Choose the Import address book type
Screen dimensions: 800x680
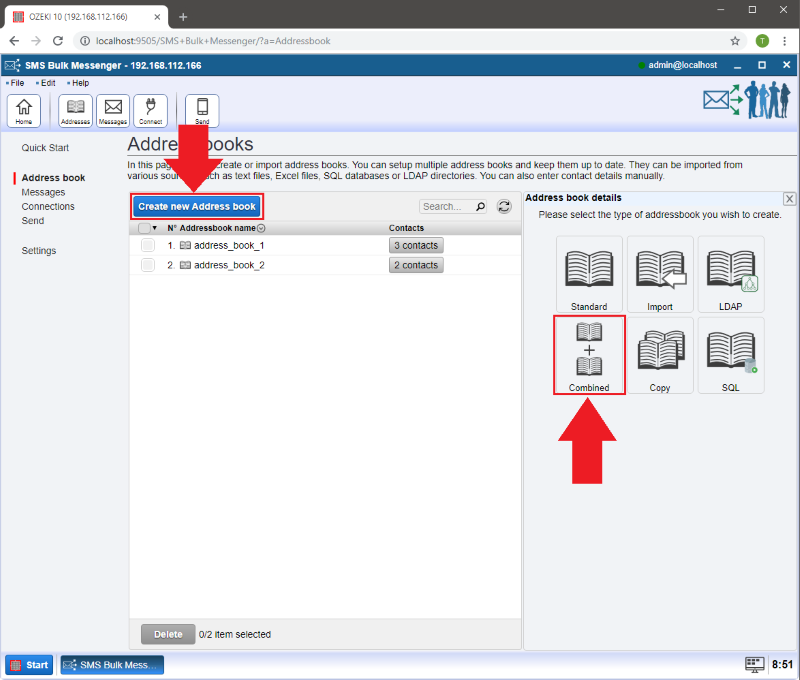tap(660, 275)
